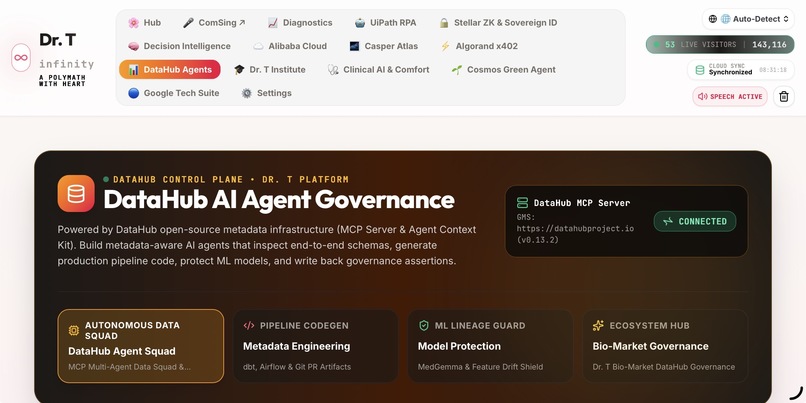Viewport: 806px width, 403px height.
Task: Toggle the Speech Active button
Action: click(730, 96)
